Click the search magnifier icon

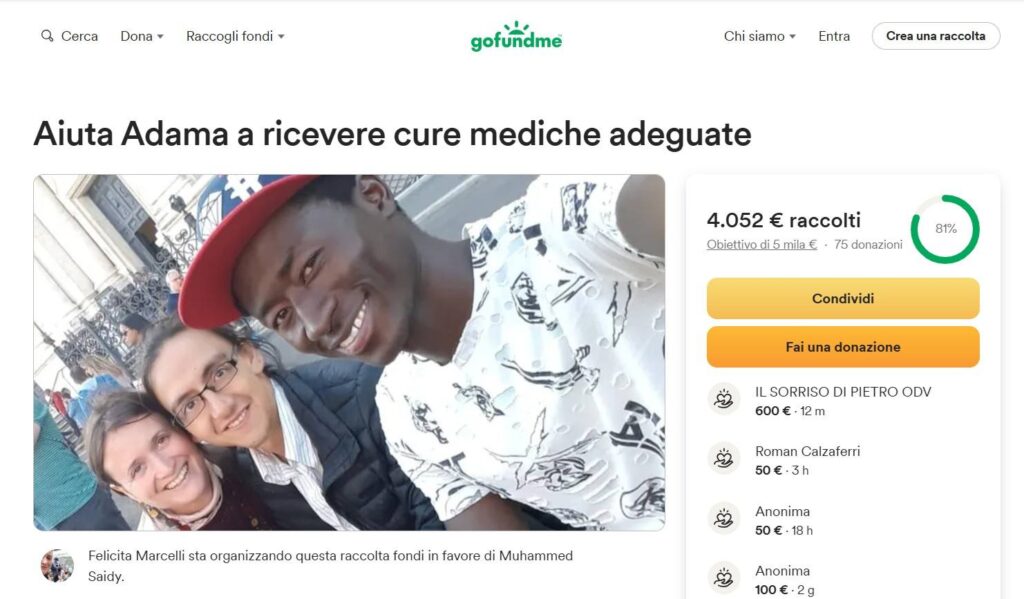[x=47, y=36]
